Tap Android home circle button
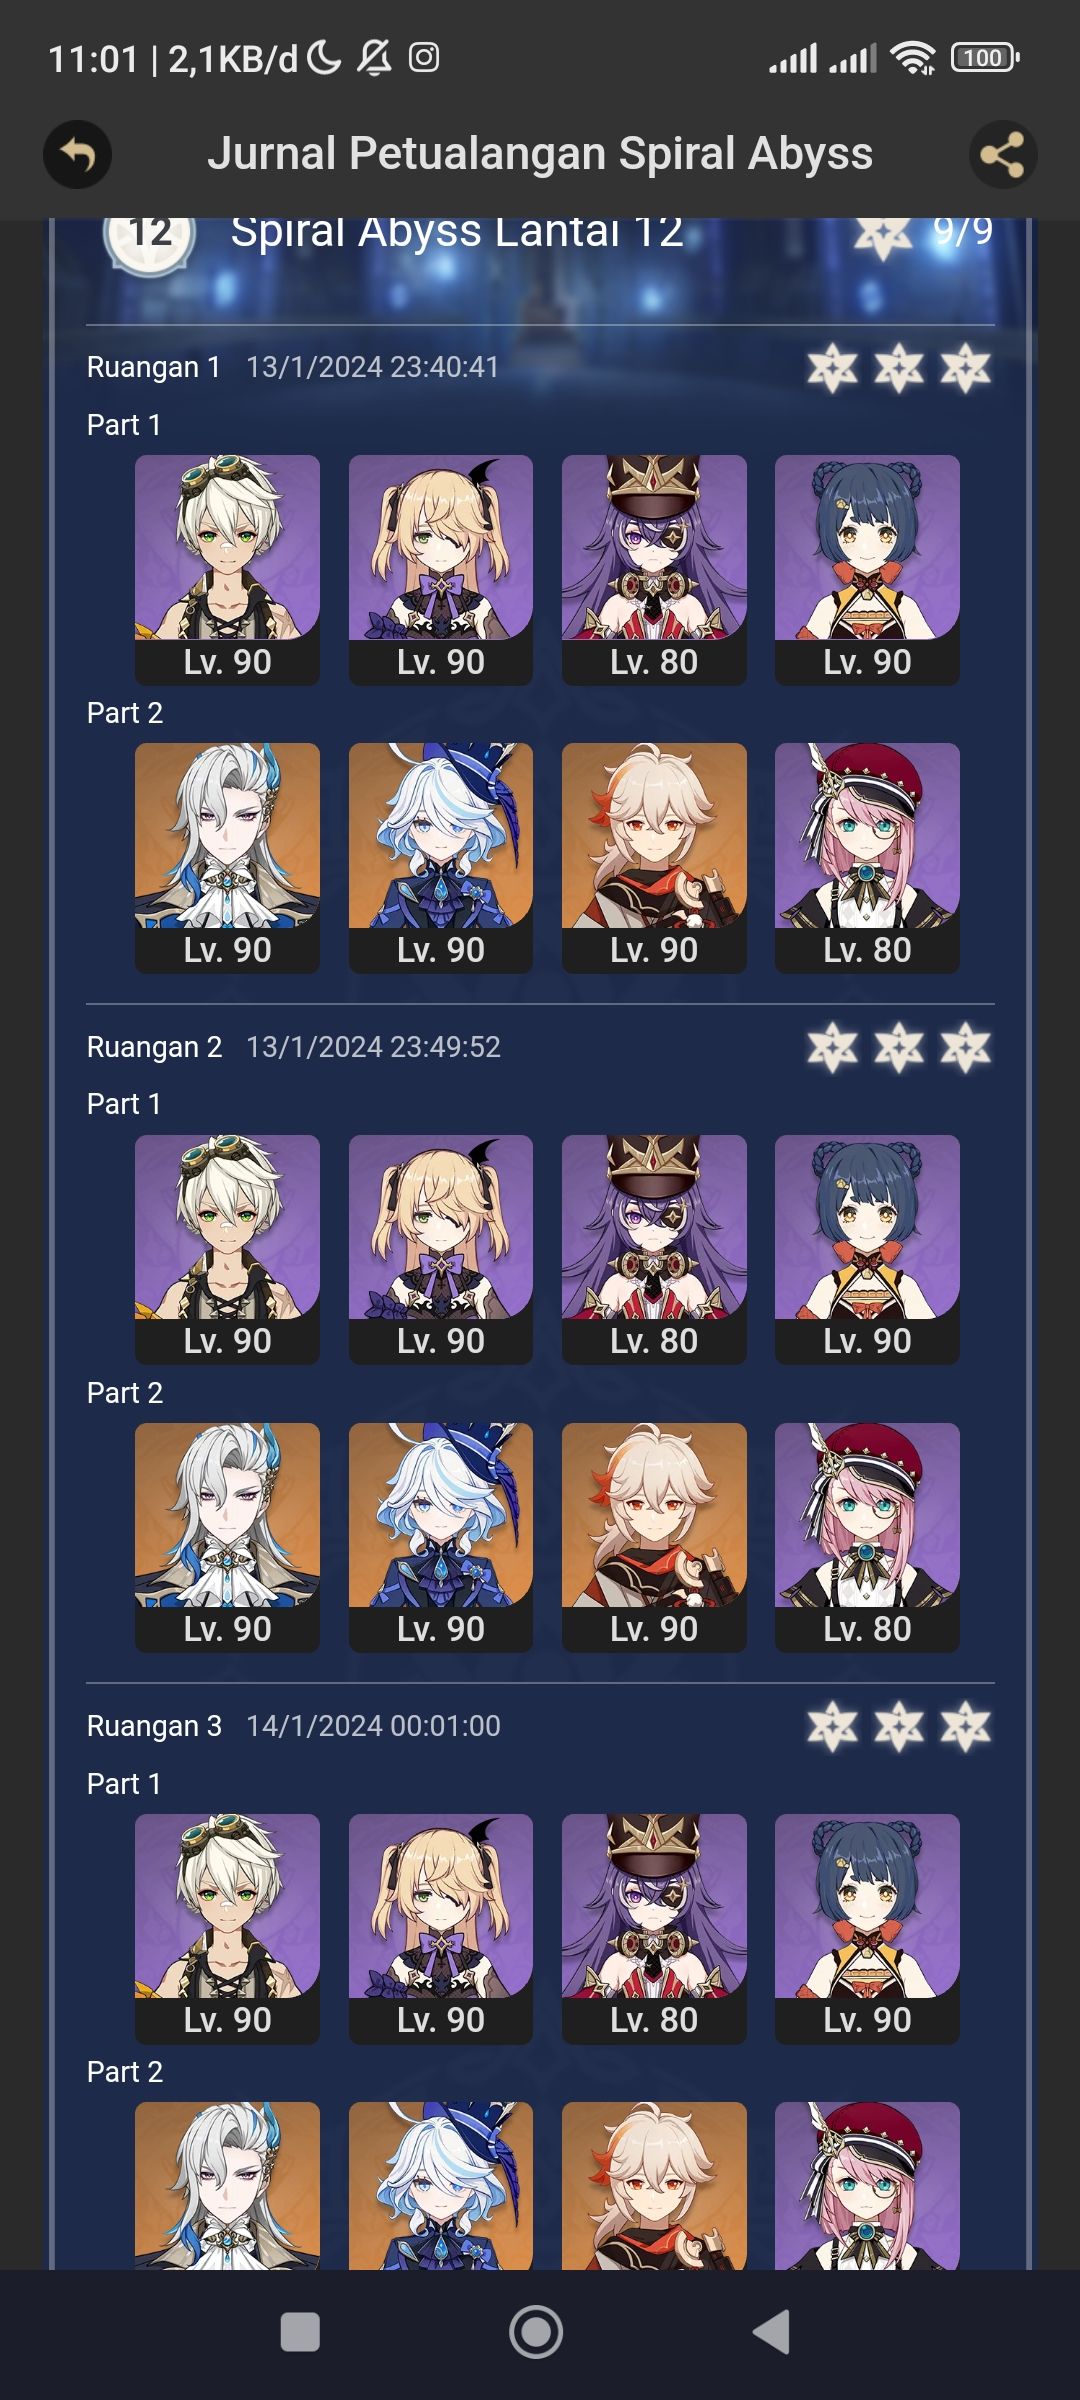Screen dimensions: 1080x2400 (x=536, y=2332)
